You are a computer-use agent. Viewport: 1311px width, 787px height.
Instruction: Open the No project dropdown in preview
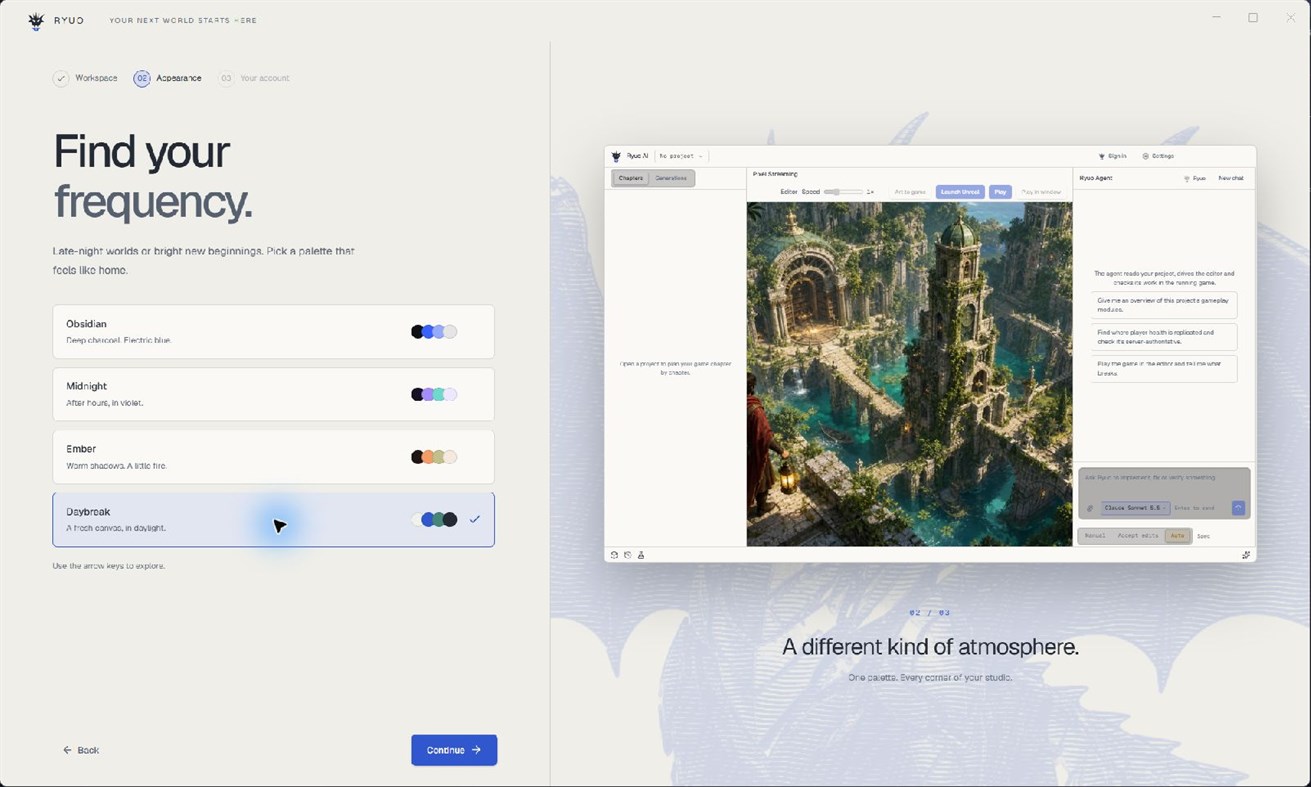(x=681, y=156)
